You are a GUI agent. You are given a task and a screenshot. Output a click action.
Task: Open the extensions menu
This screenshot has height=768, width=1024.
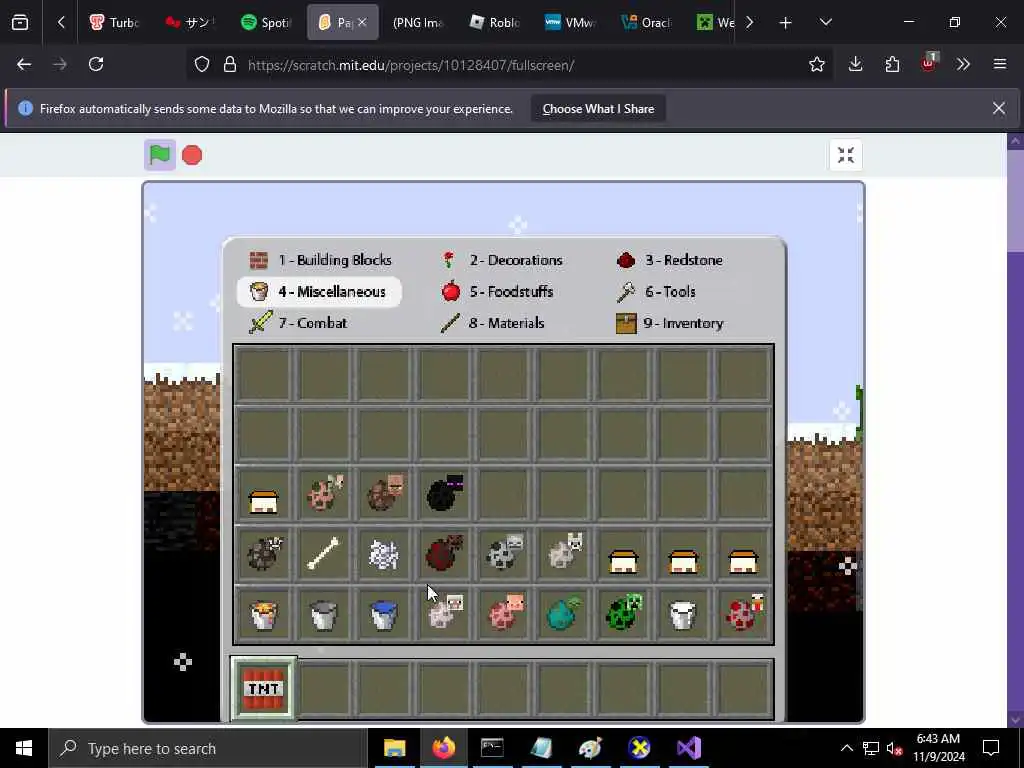pyautogui.click(x=892, y=64)
